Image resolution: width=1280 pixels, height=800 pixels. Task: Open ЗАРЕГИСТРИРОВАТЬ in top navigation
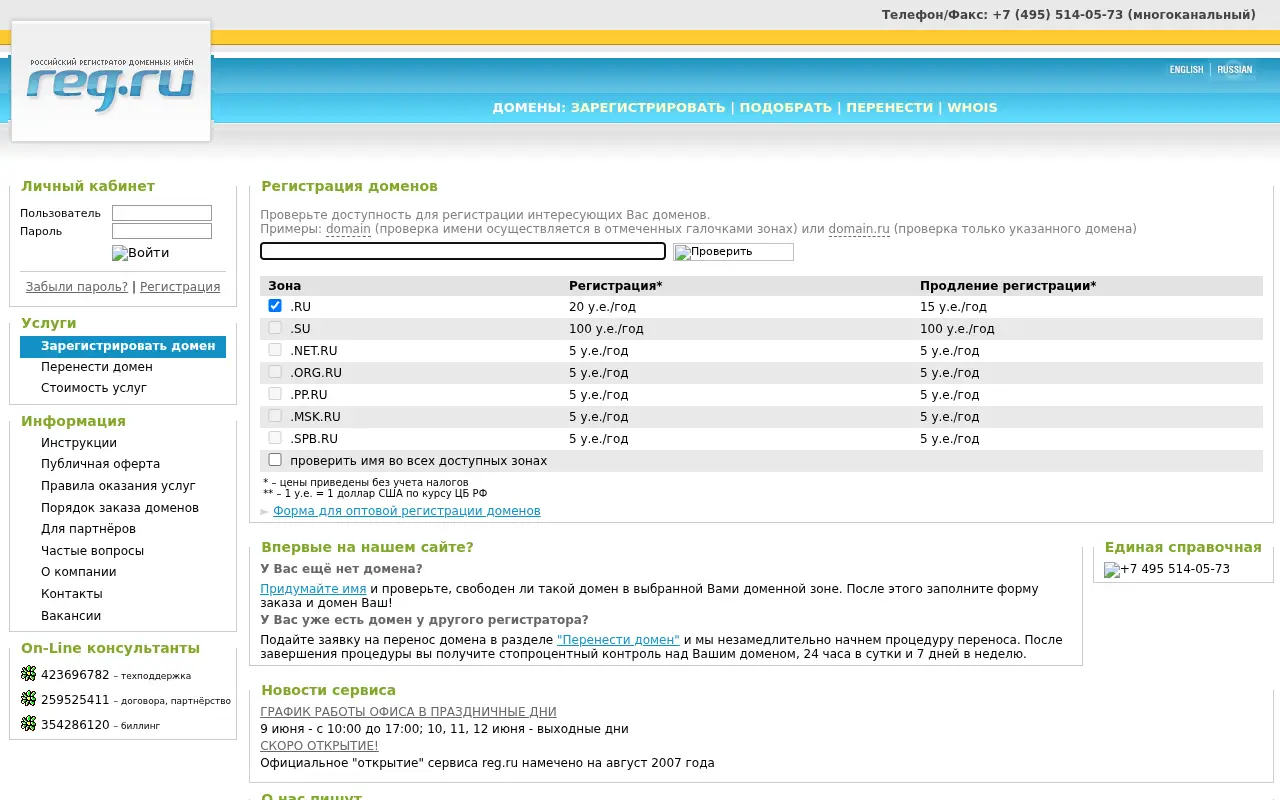tap(648, 108)
